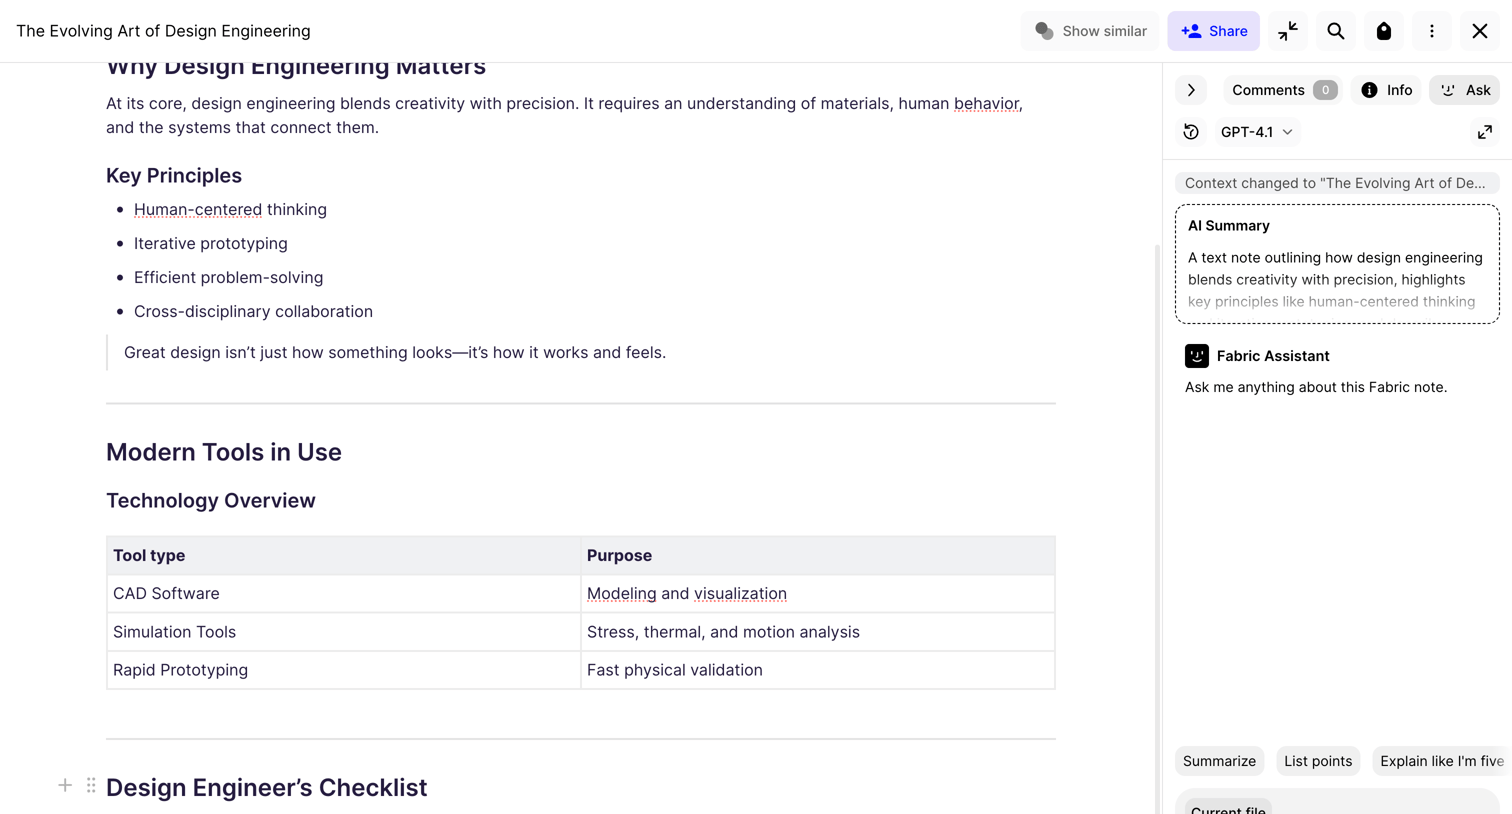The image size is (1512, 814).
Task: Open search with the magnifier icon
Action: click(1336, 31)
